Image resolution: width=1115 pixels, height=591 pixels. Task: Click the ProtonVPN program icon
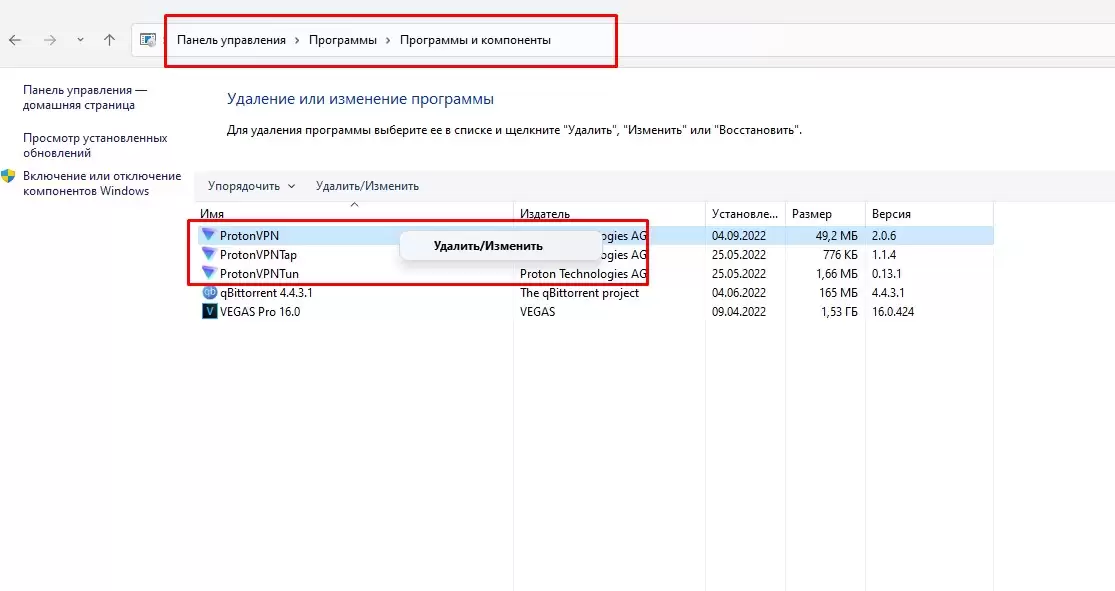pos(208,235)
